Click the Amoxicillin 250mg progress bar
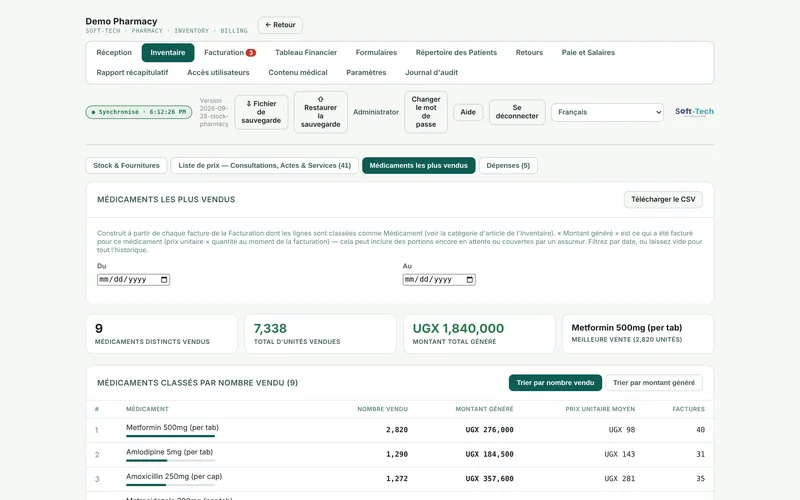800x500 pixels. 170,485
